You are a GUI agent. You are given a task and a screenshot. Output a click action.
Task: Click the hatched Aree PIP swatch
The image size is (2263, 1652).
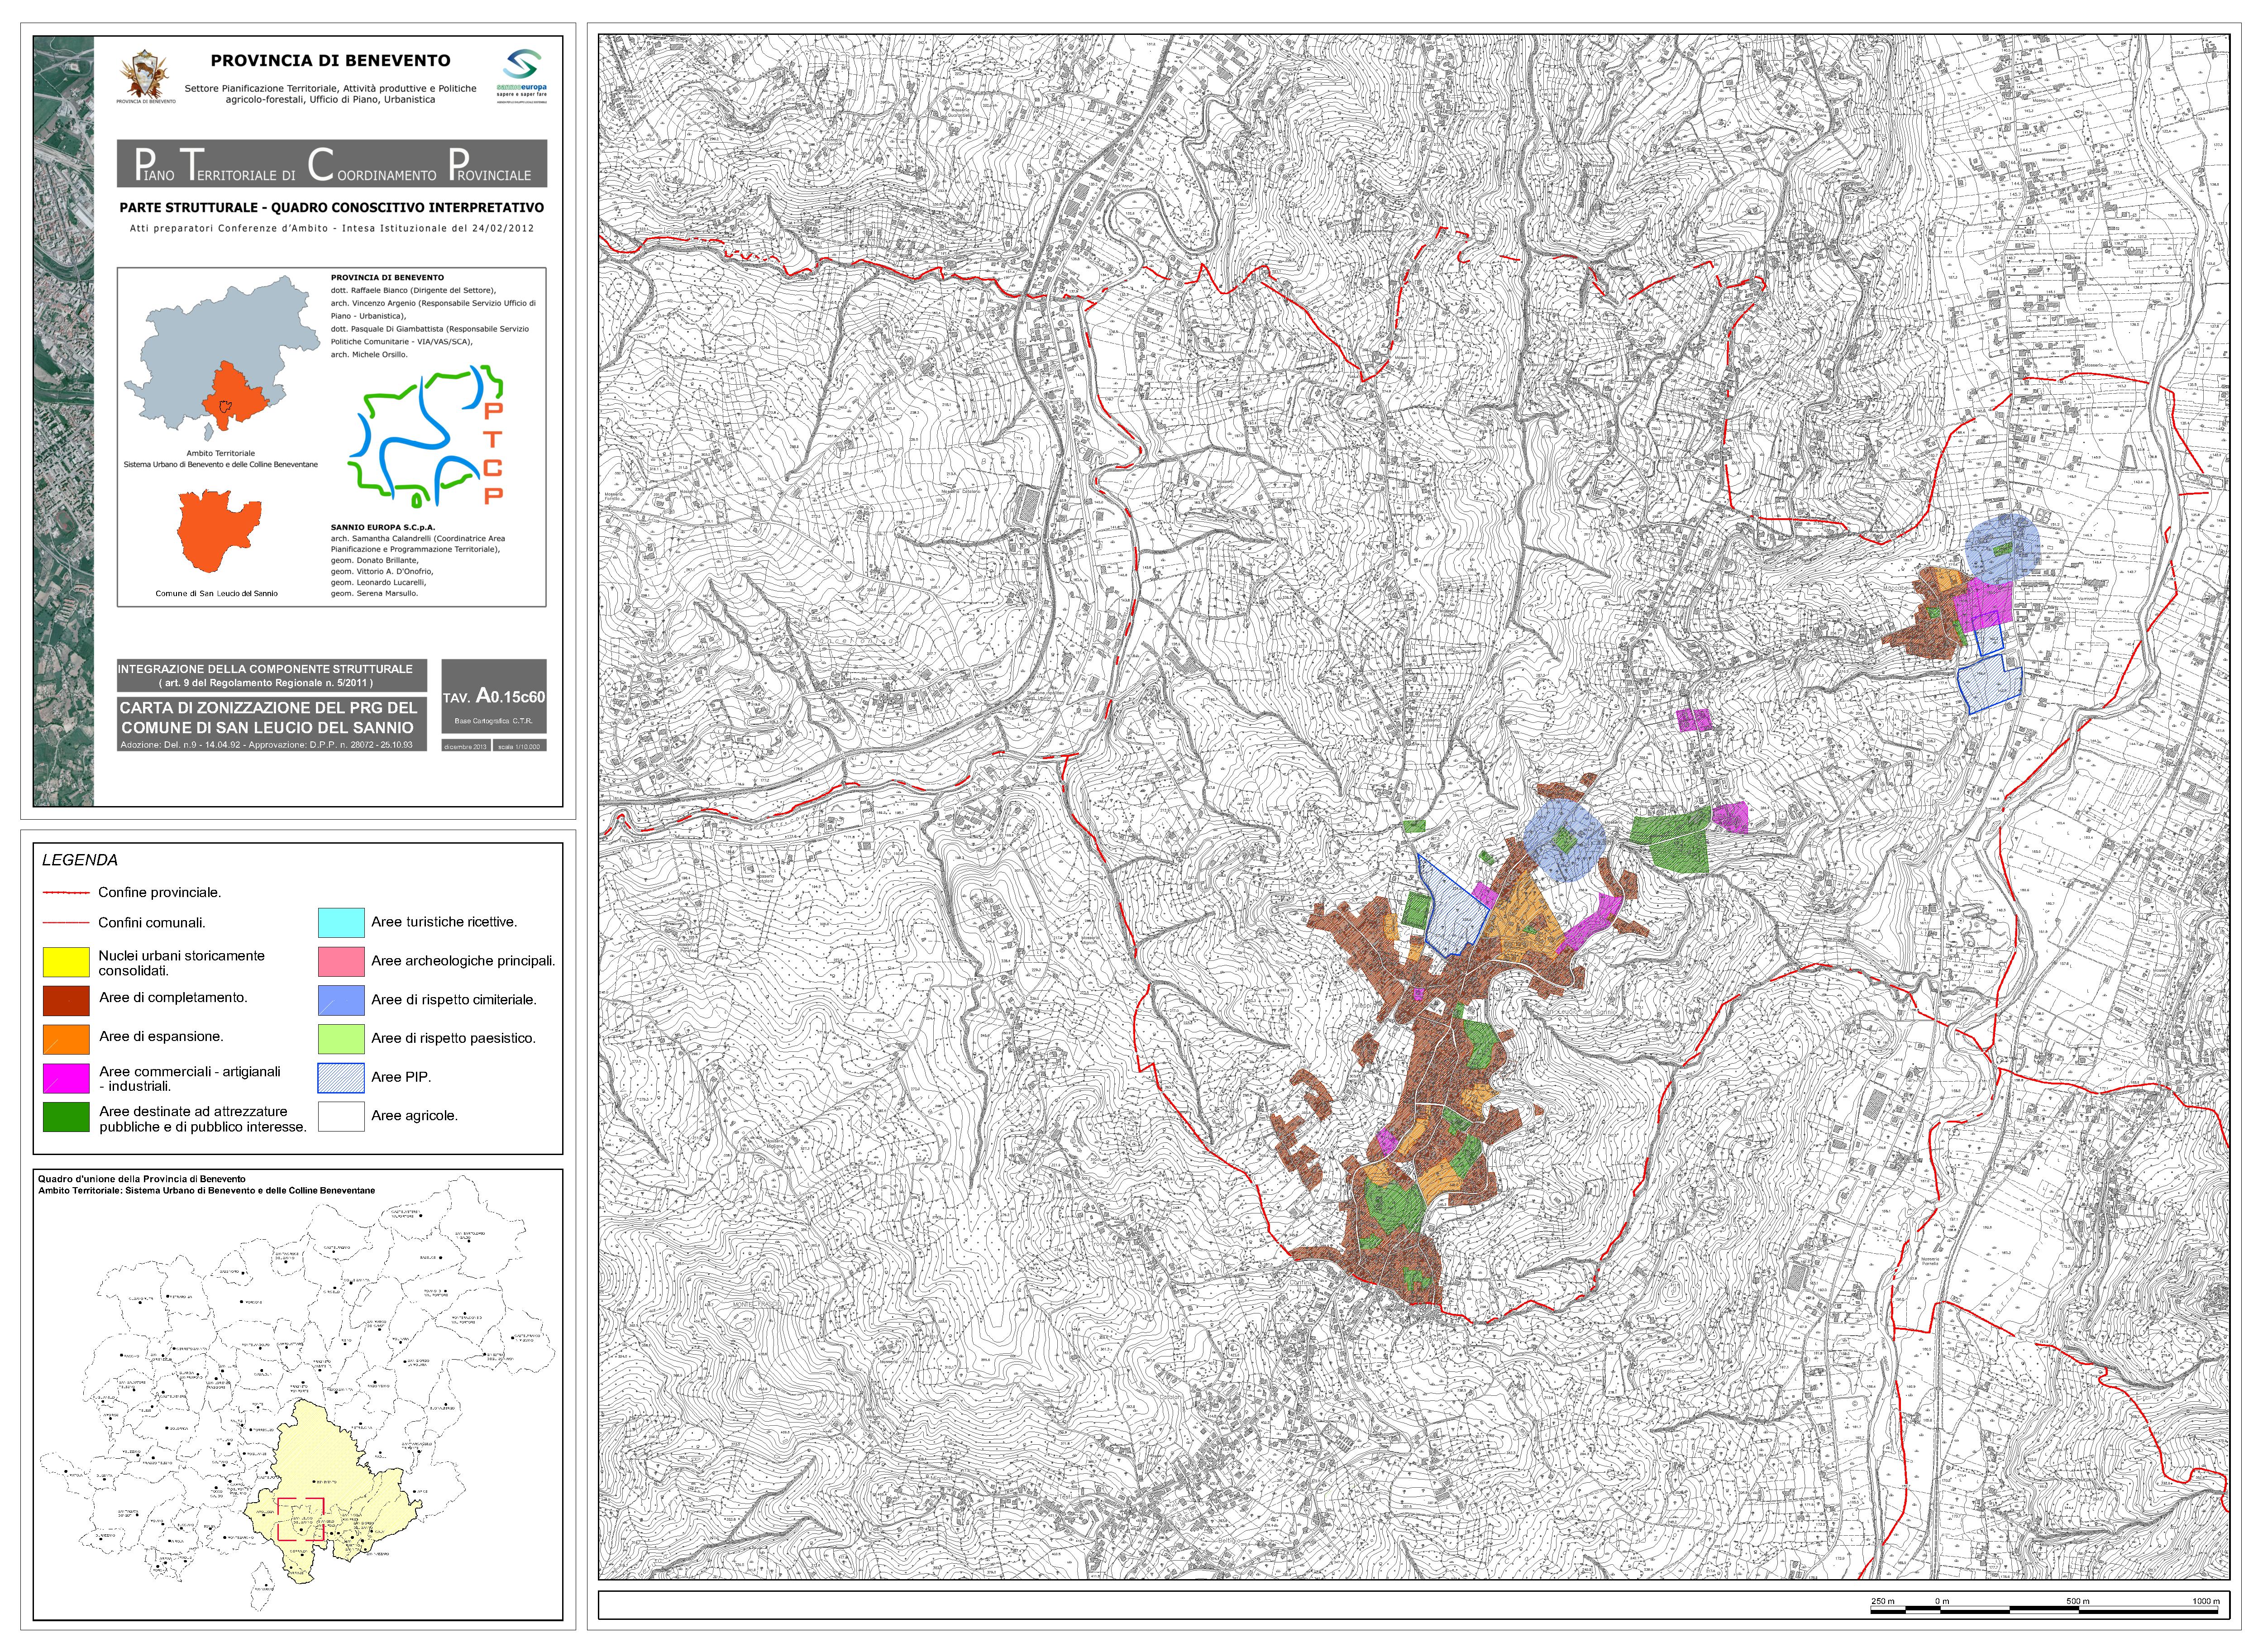point(341,1078)
